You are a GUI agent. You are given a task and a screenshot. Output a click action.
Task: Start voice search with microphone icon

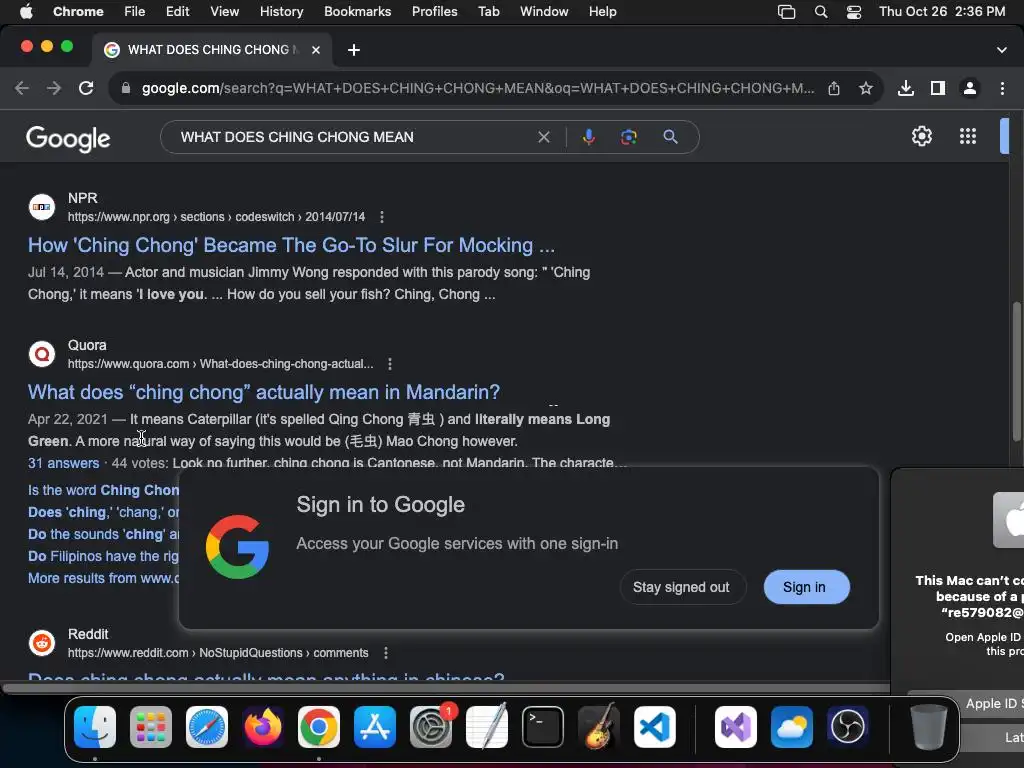pyautogui.click(x=588, y=137)
